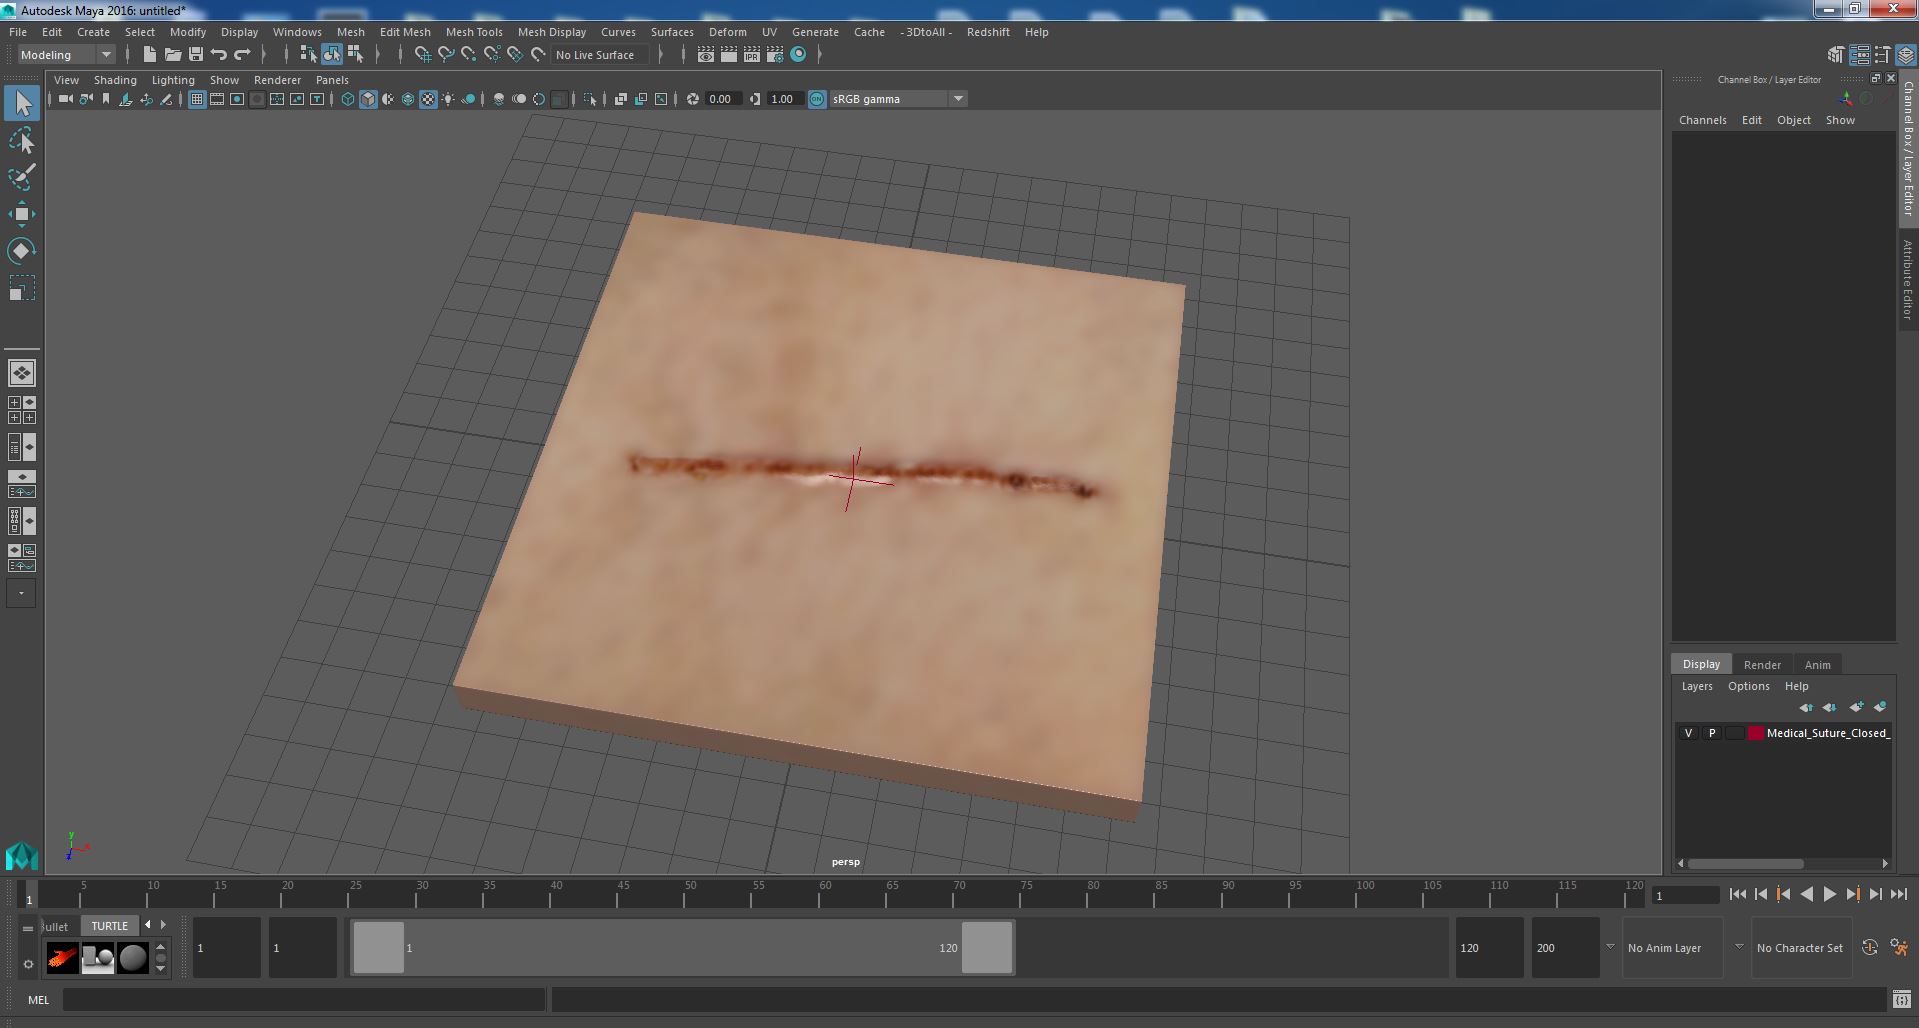Screen dimensions: 1919x1028
Task: Click the playback end time field 120
Action: coord(1489,948)
